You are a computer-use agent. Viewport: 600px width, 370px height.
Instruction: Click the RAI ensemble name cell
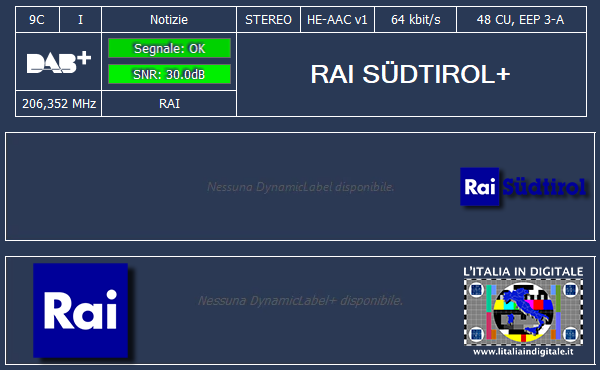[x=169, y=104]
